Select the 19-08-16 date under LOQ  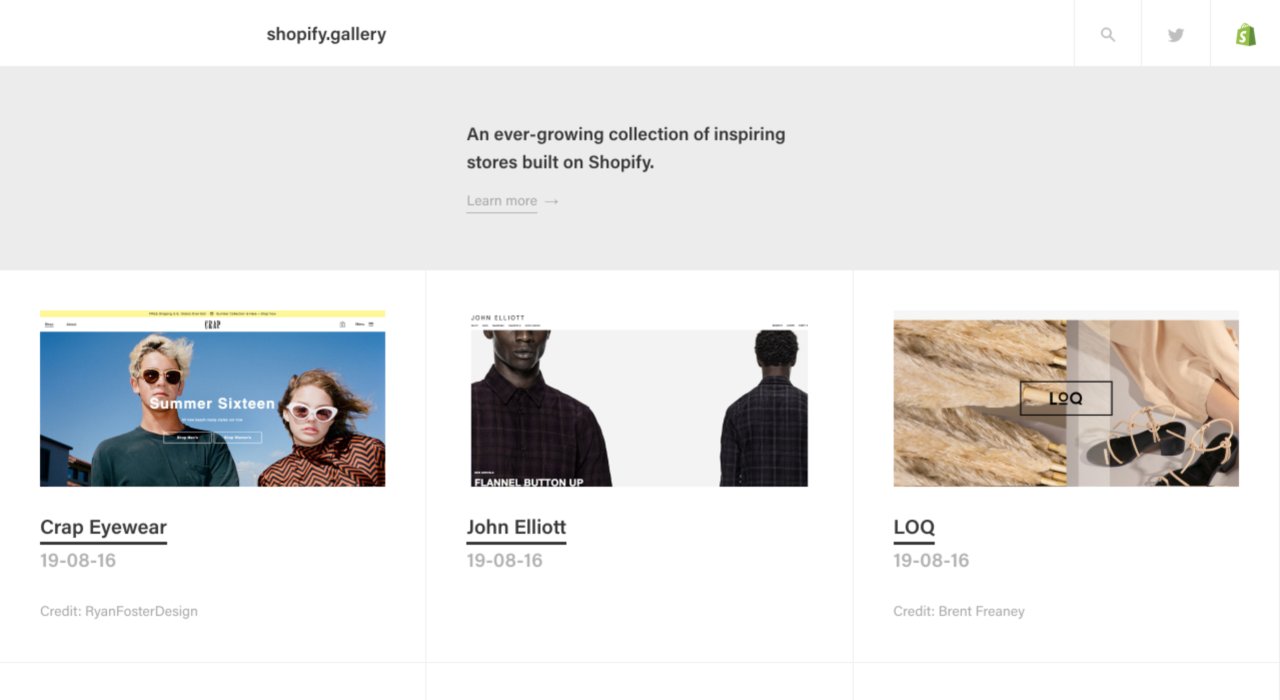[931, 560]
